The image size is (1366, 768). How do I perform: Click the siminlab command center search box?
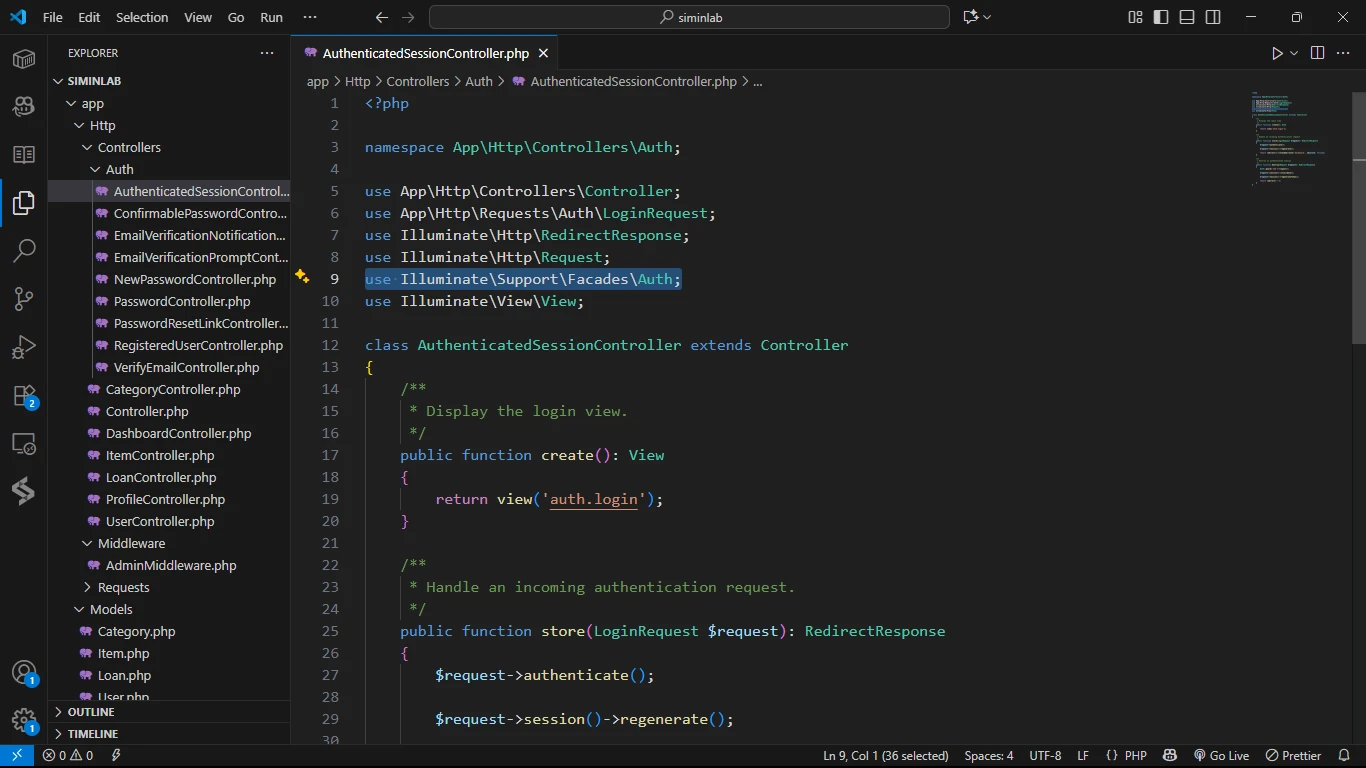pos(689,17)
